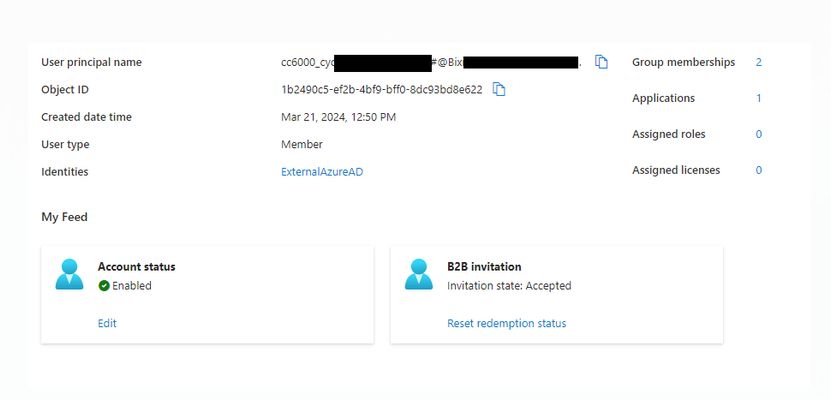The width and height of the screenshot is (831, 400).
Task: Click the Created date time value
Action: coord(338,117)
